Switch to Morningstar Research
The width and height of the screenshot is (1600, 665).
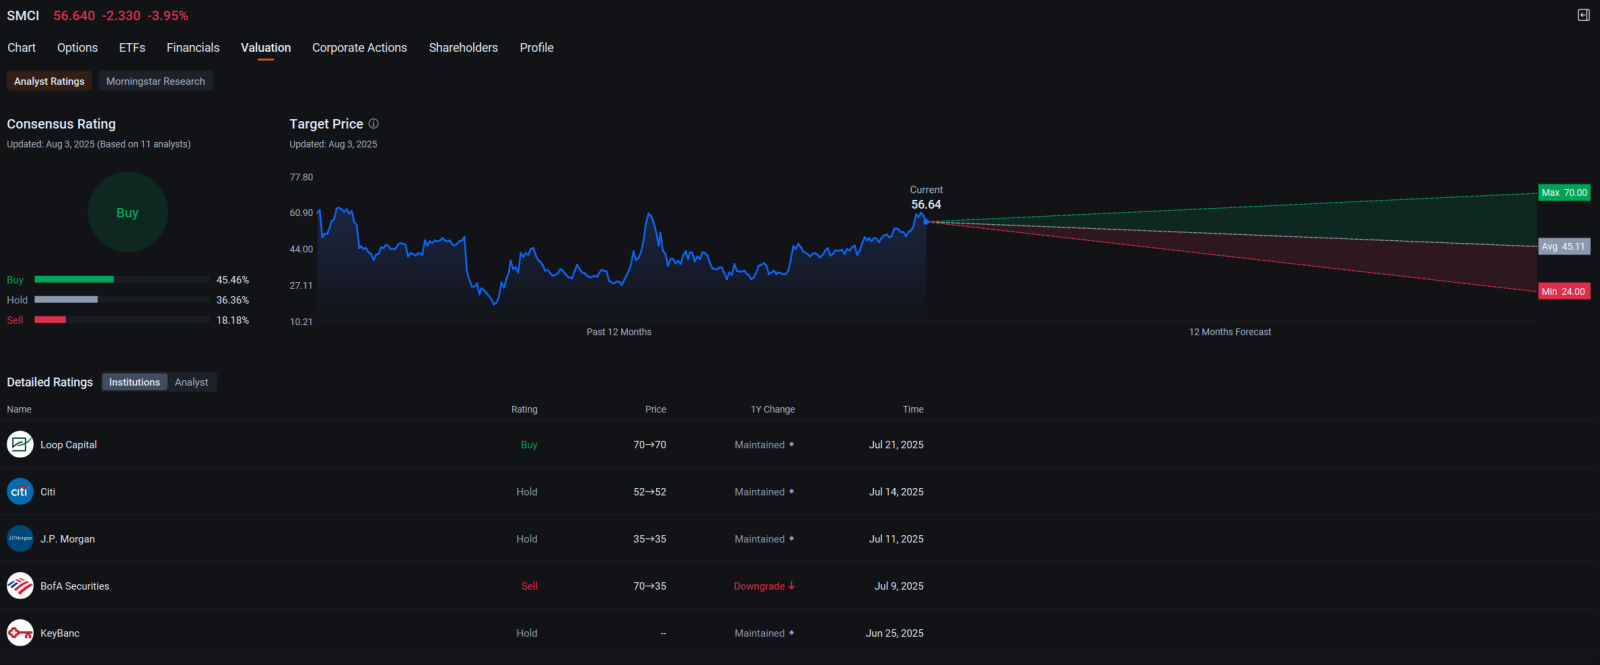click(155, 81)
